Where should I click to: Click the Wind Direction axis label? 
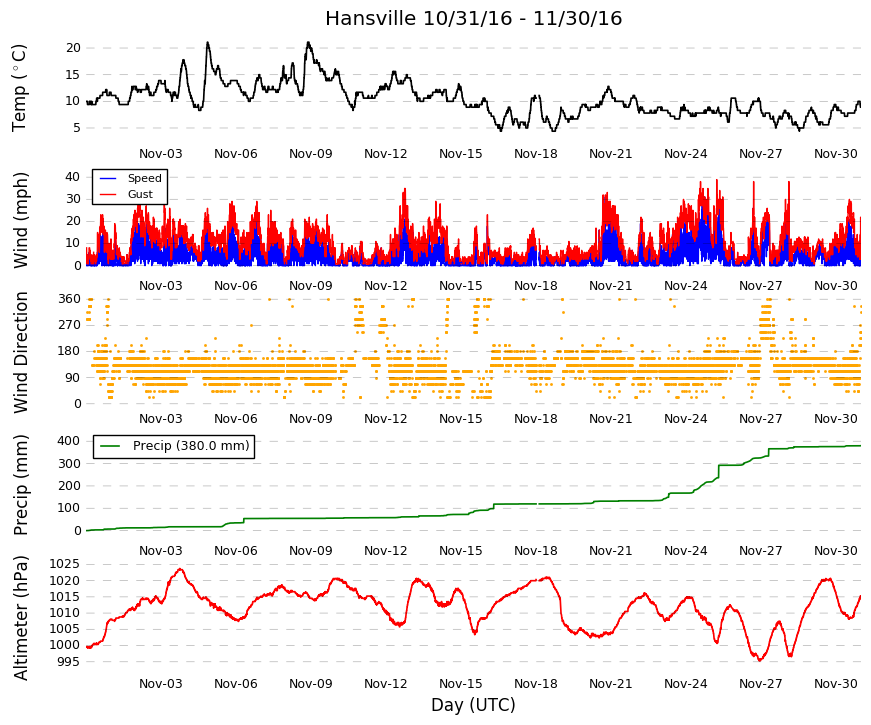coord(21,352)
